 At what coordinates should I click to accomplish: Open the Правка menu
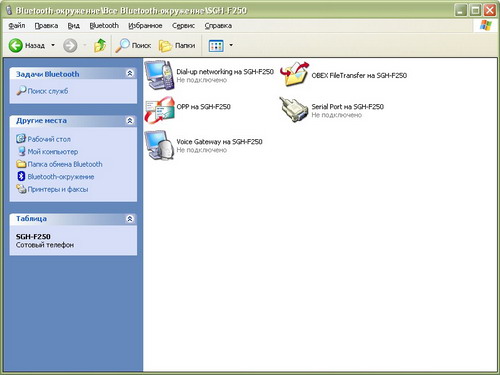click(46, 26)
